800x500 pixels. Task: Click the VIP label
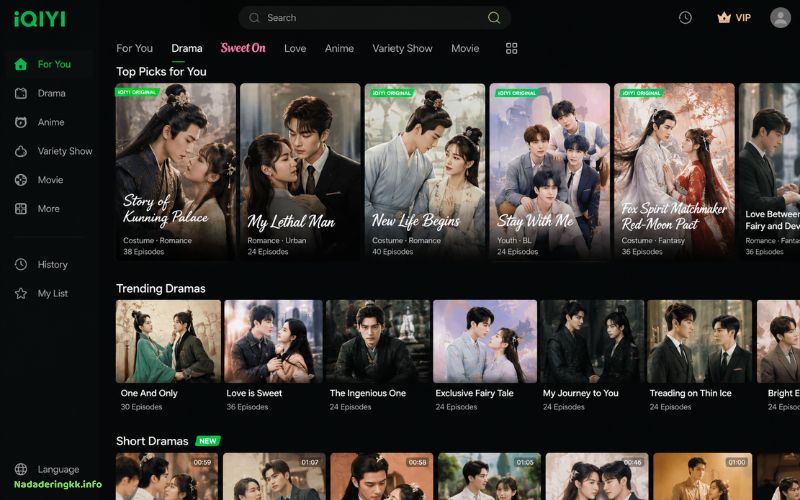pyautogui.click(x=743, y=18)
